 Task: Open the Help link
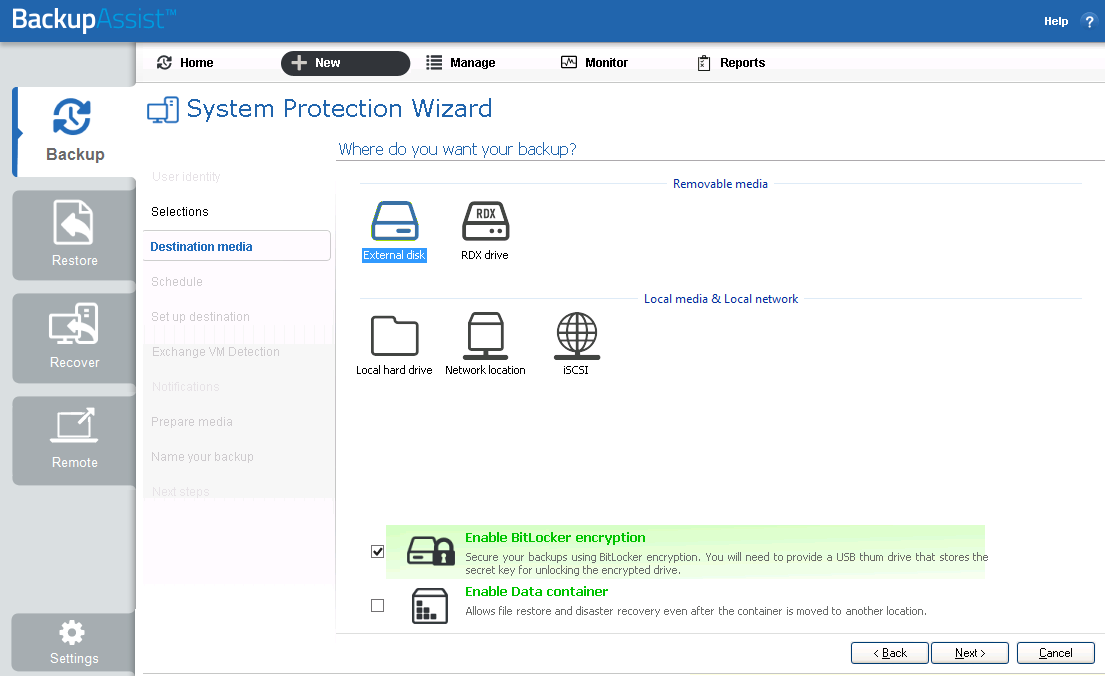point(1056,21)
